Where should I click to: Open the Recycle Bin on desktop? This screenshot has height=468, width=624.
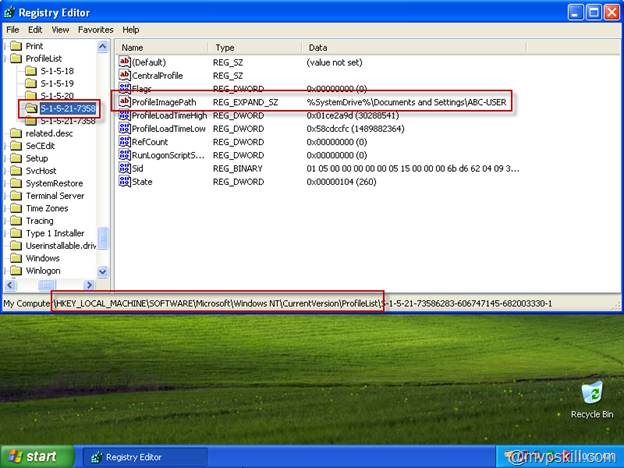coord(592,399)
